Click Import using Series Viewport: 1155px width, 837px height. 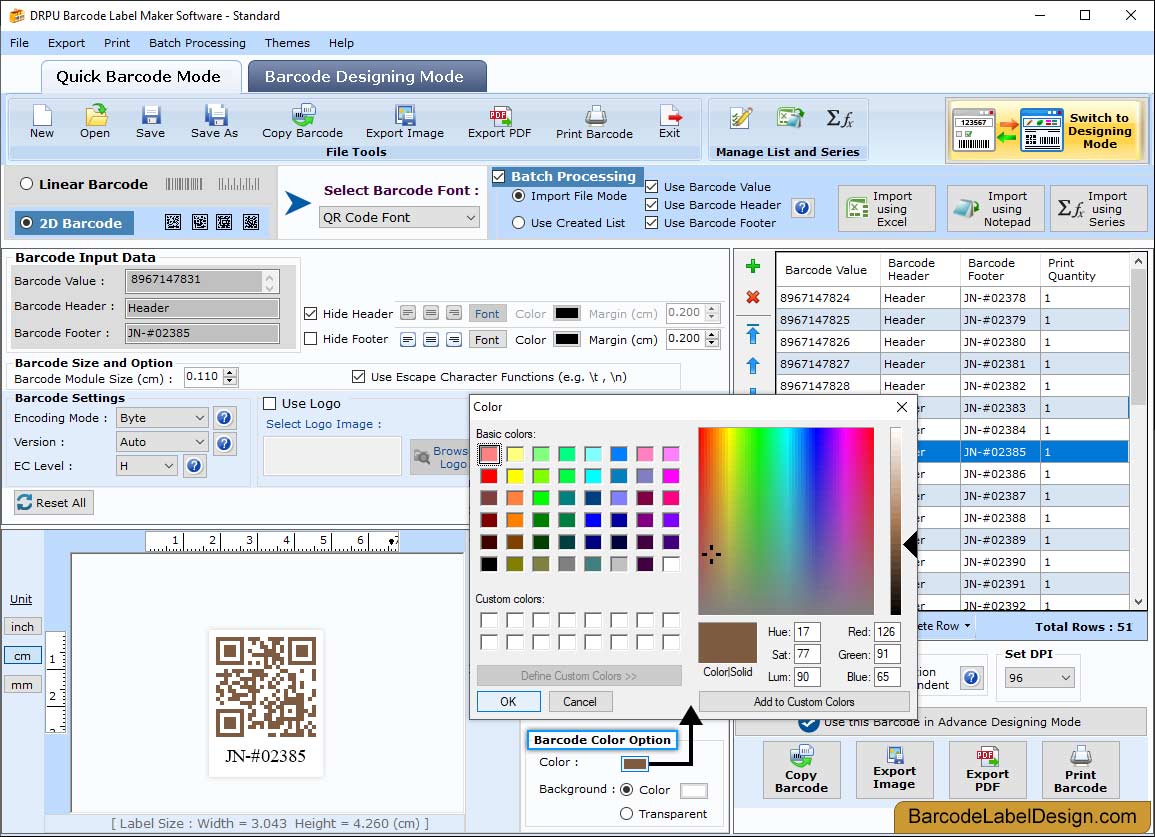pos(1098,209)
